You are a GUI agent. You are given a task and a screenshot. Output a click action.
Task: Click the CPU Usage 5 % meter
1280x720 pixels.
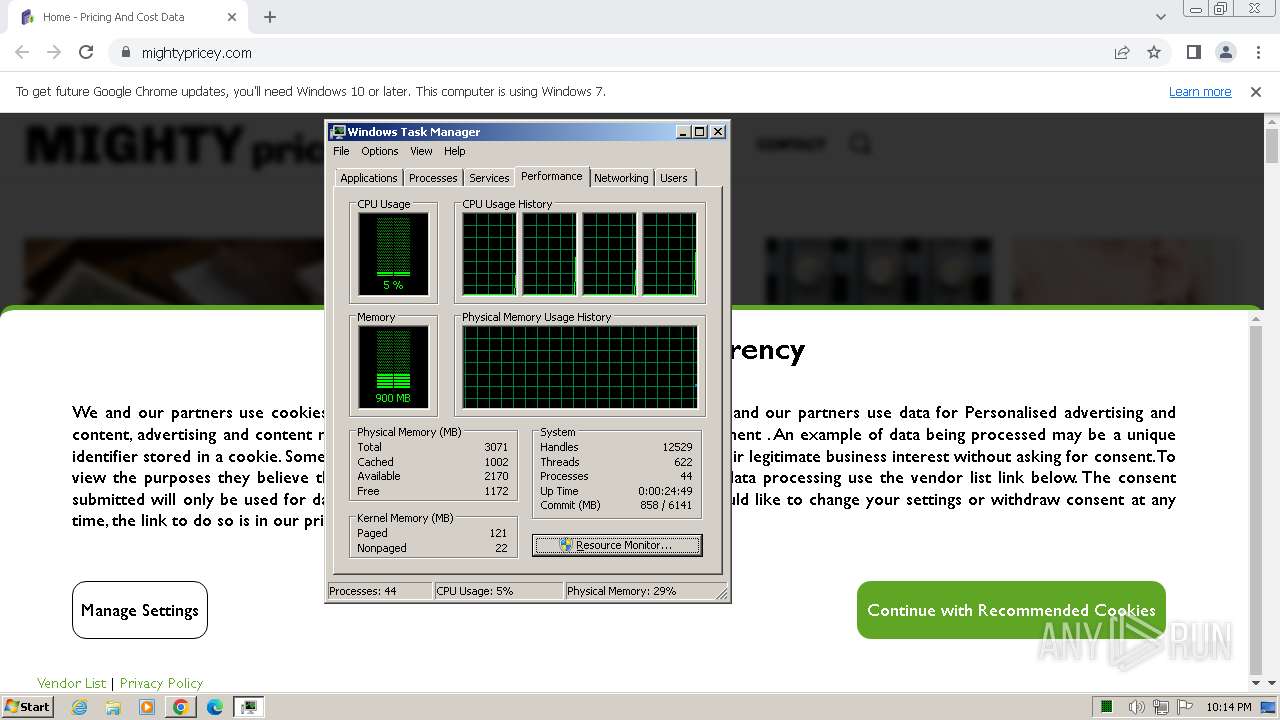click(393, 254)
